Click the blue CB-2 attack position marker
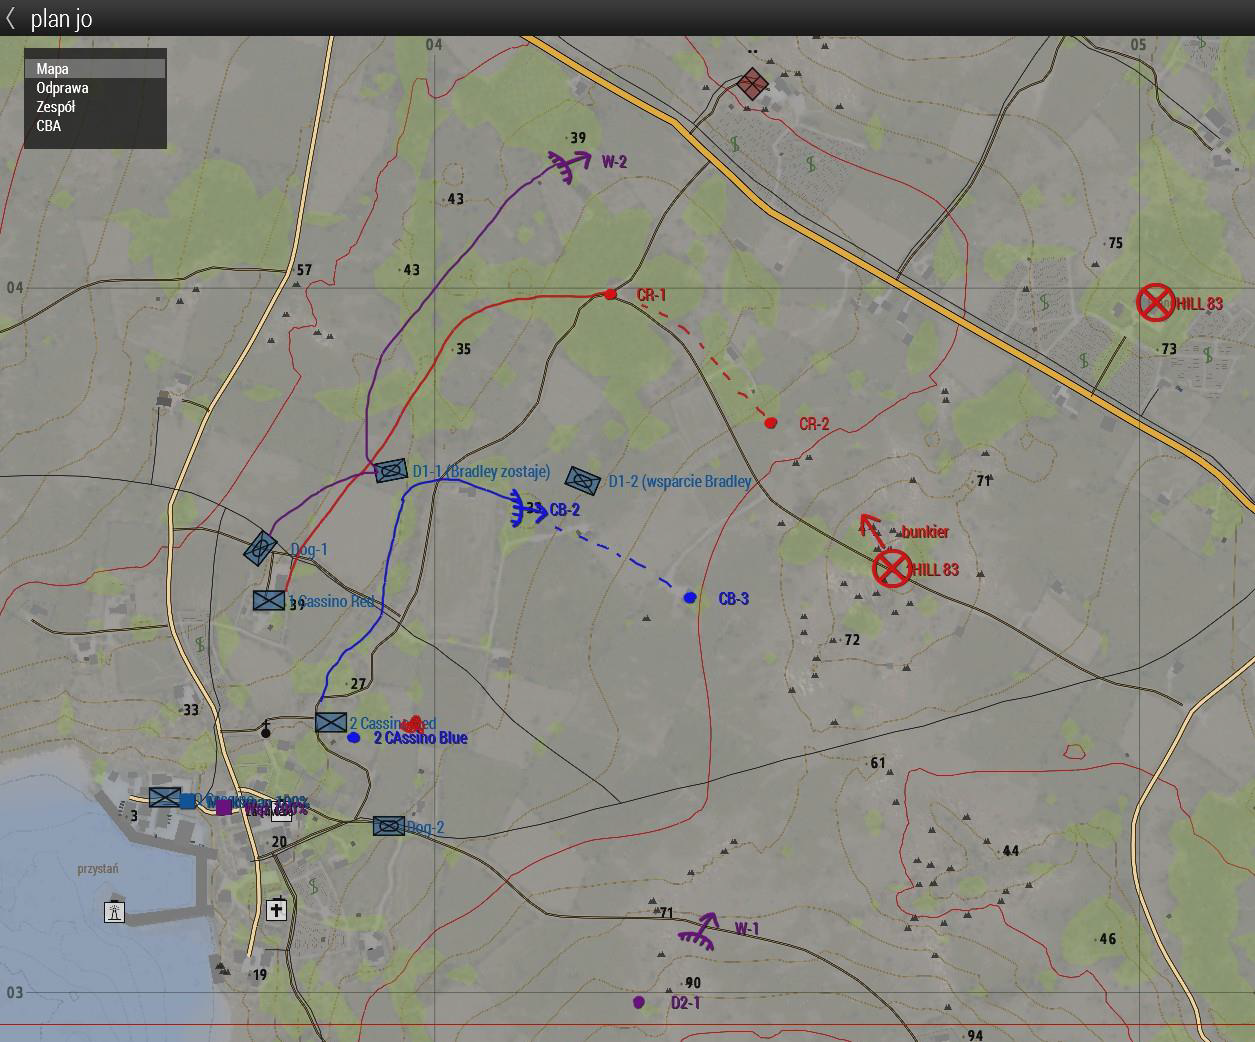1255x1042 pixels. (525, 508)
